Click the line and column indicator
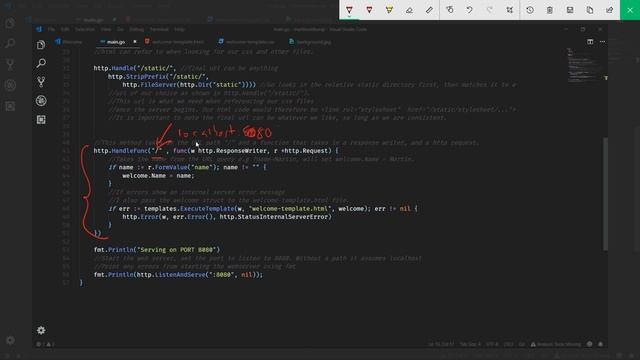The width and height of the screenshot is (640, 360). [441, 344]
